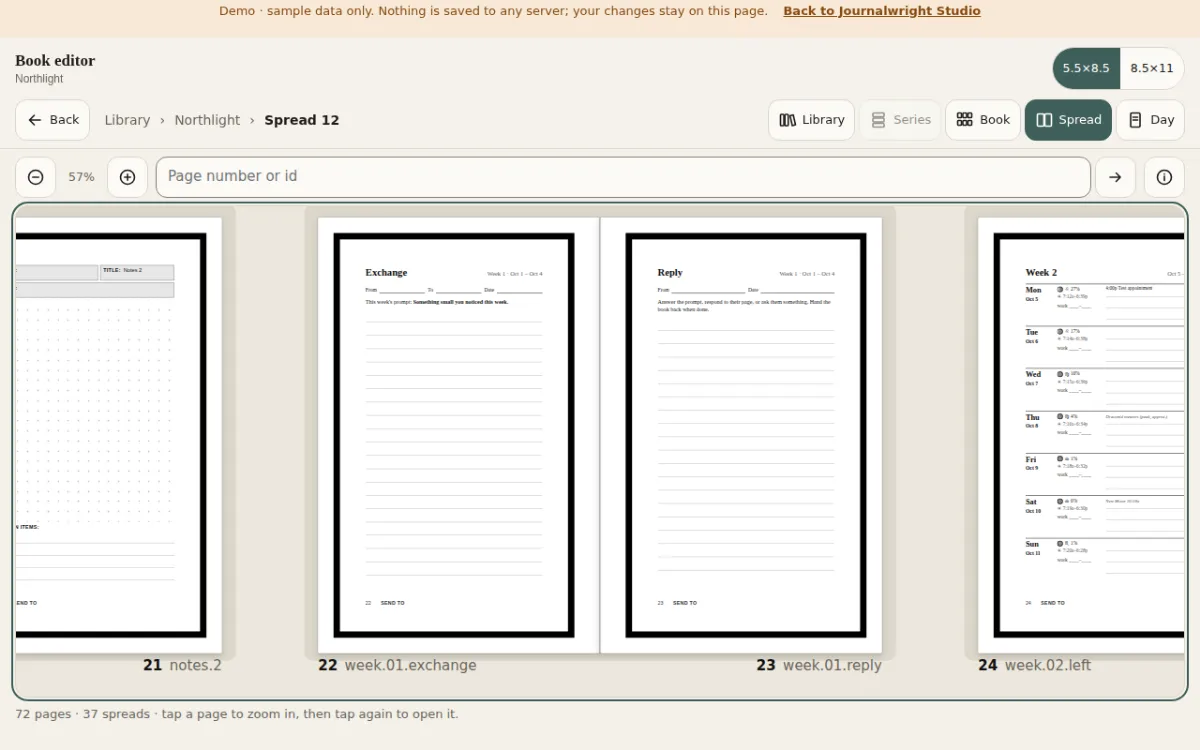The width and height of the screenshot is (1200, 750).
Task: Zoom in with the plus icon
Action: [127, 177]
